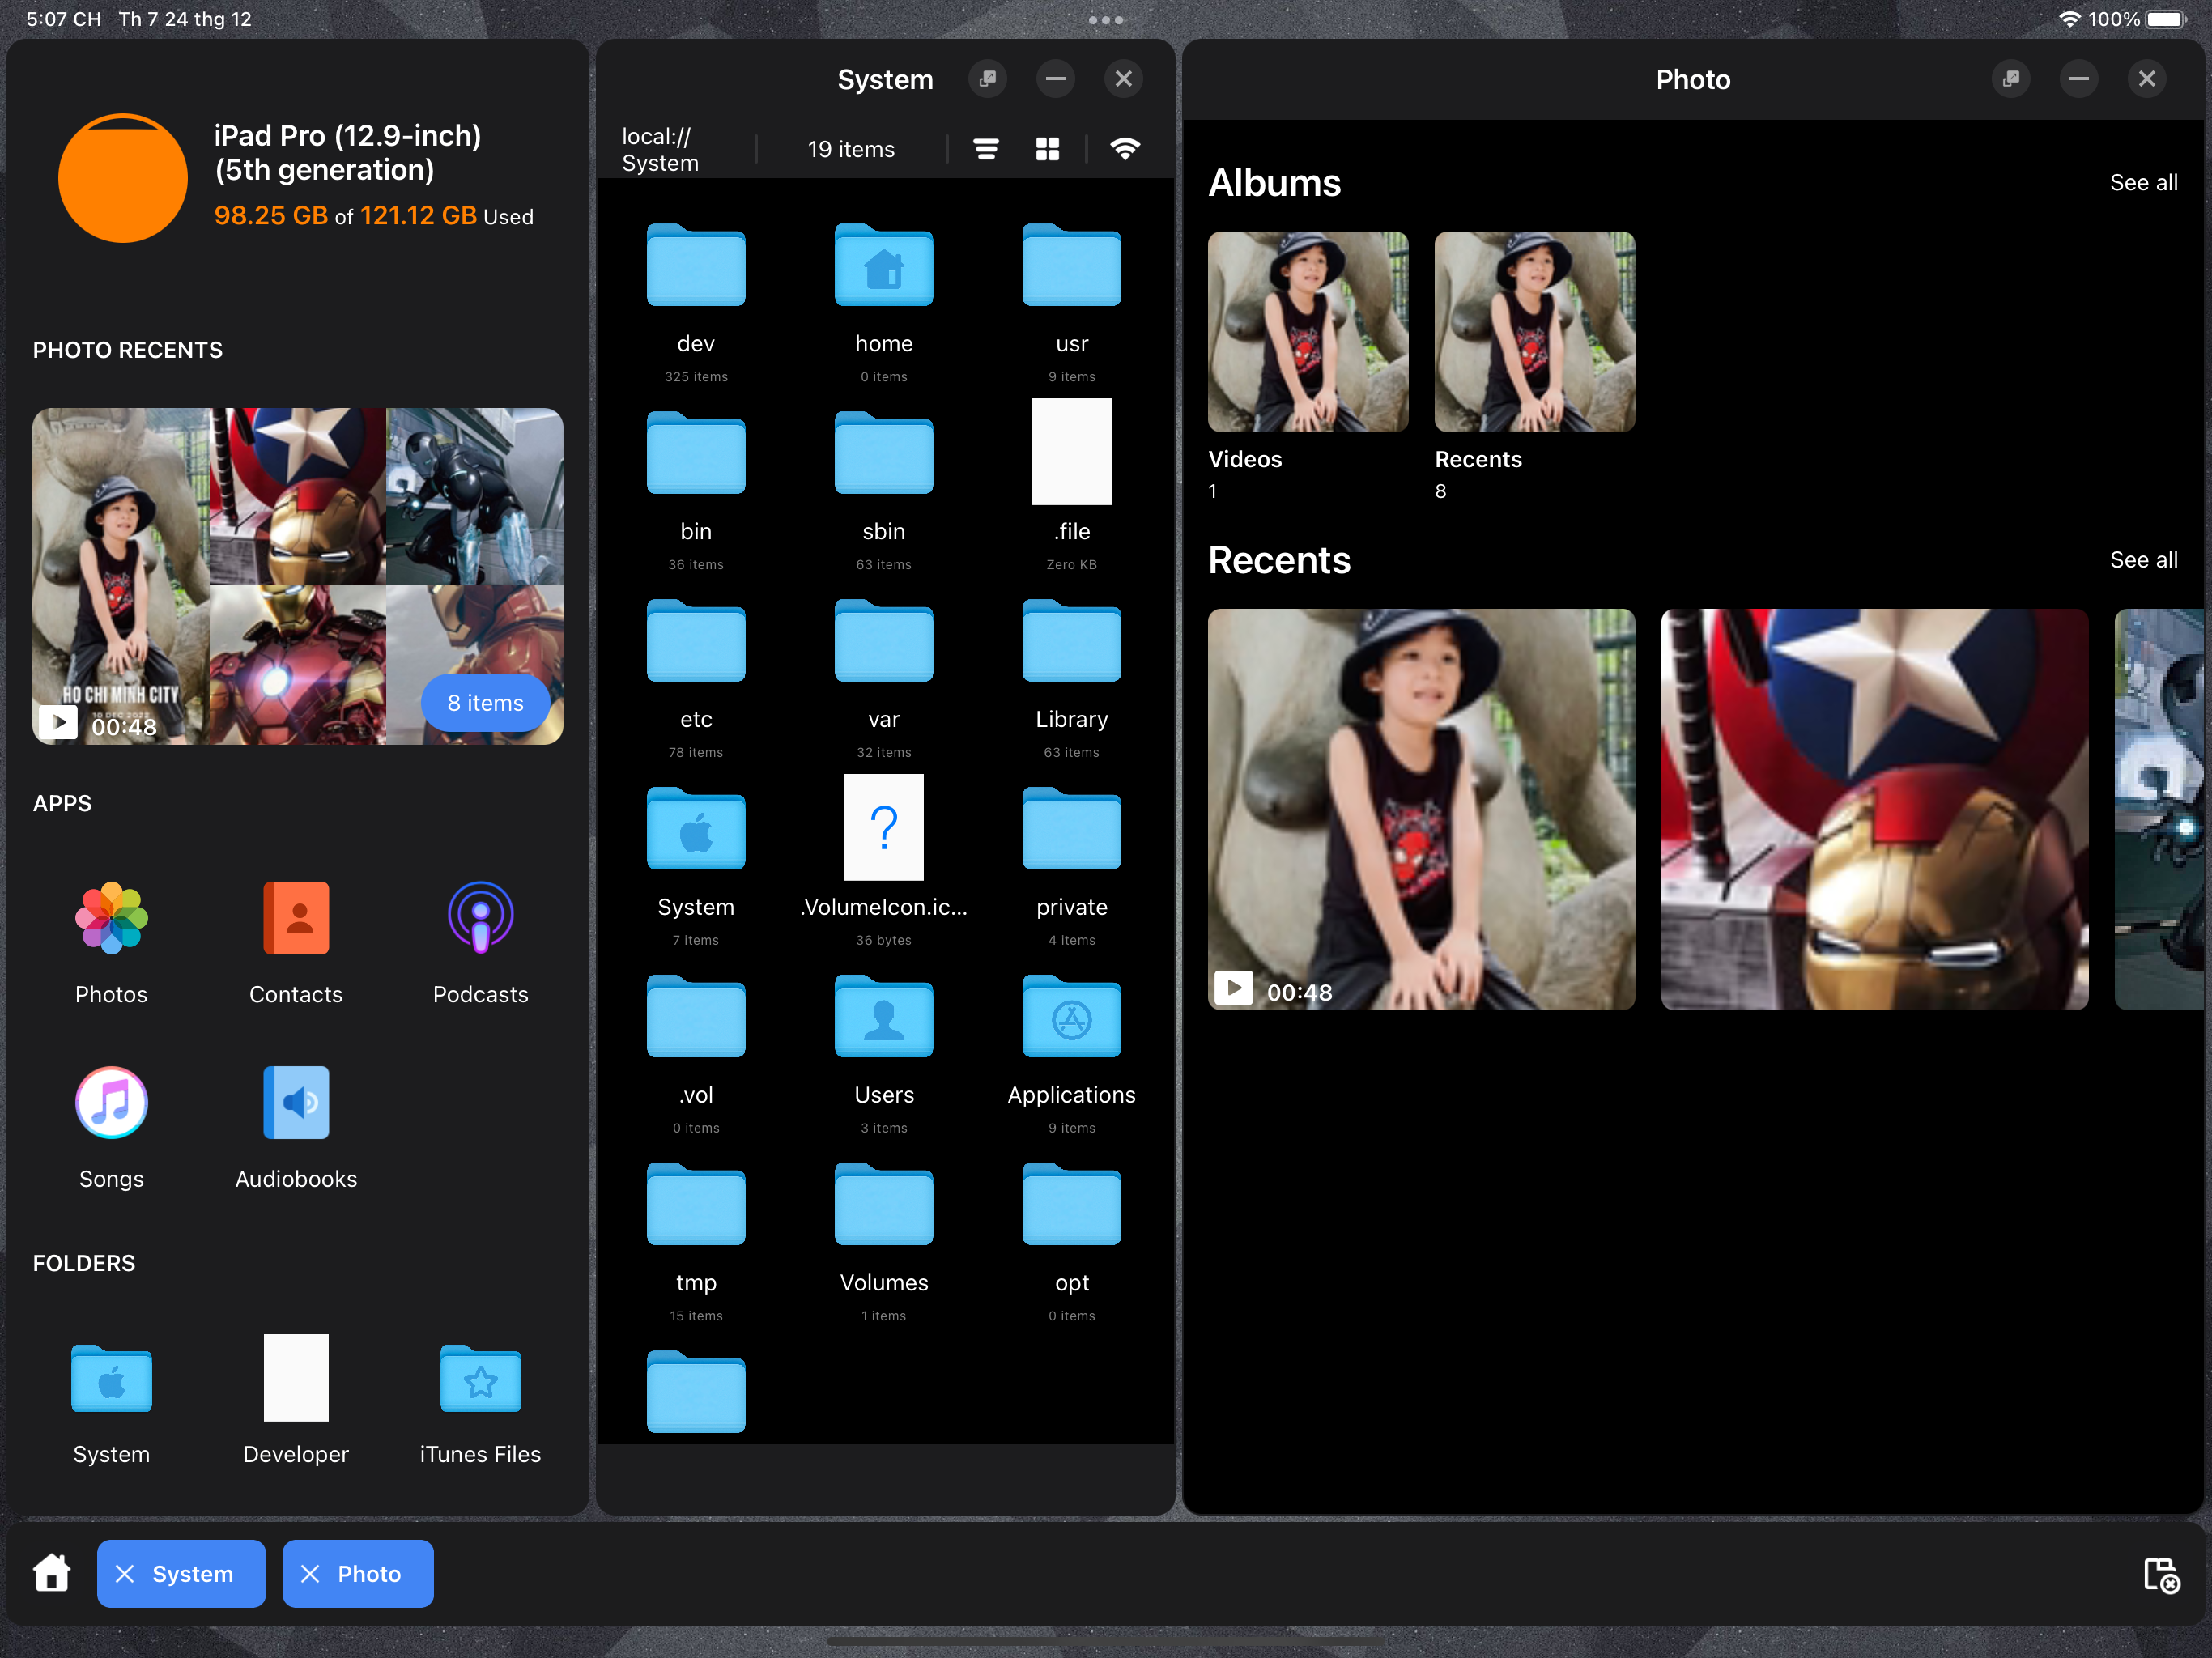
Task: Tap the status bar Wi-Fi indicator
Action: tap(2069, 19)
